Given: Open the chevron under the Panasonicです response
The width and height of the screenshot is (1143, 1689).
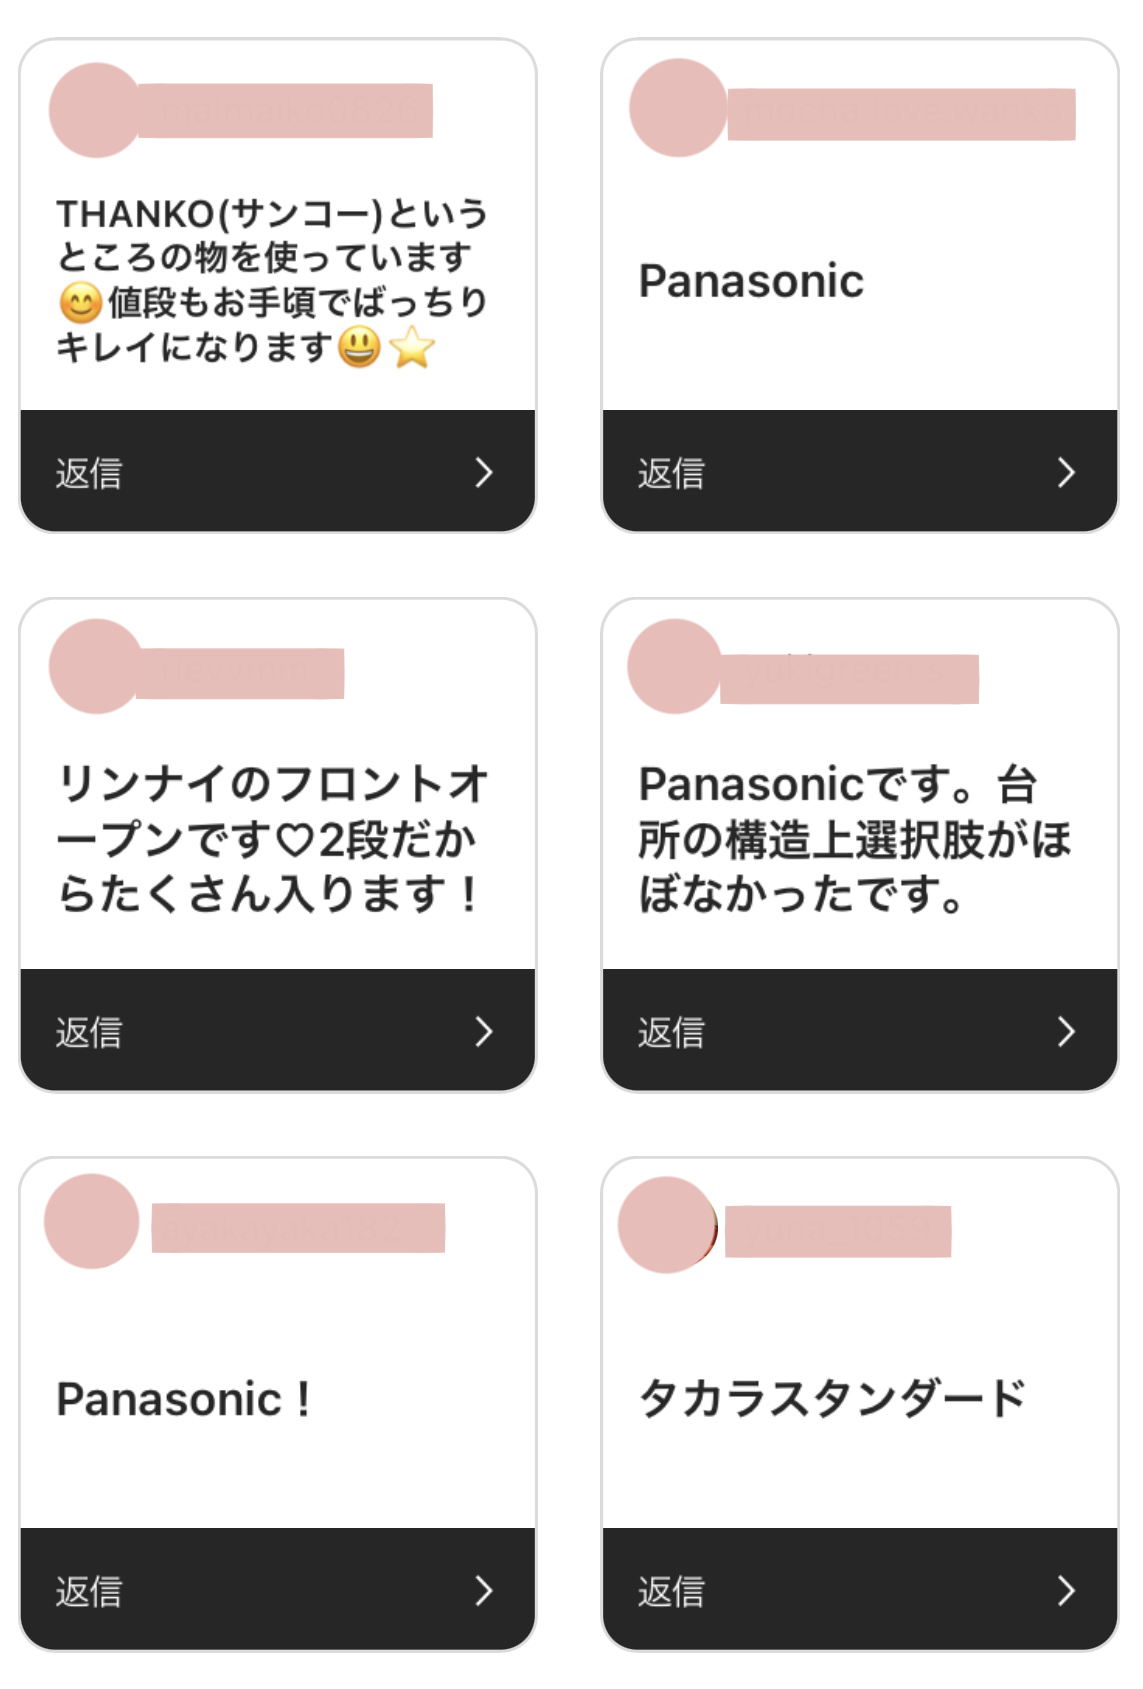Looking at the screenshot, I should coord(1066,1031).
